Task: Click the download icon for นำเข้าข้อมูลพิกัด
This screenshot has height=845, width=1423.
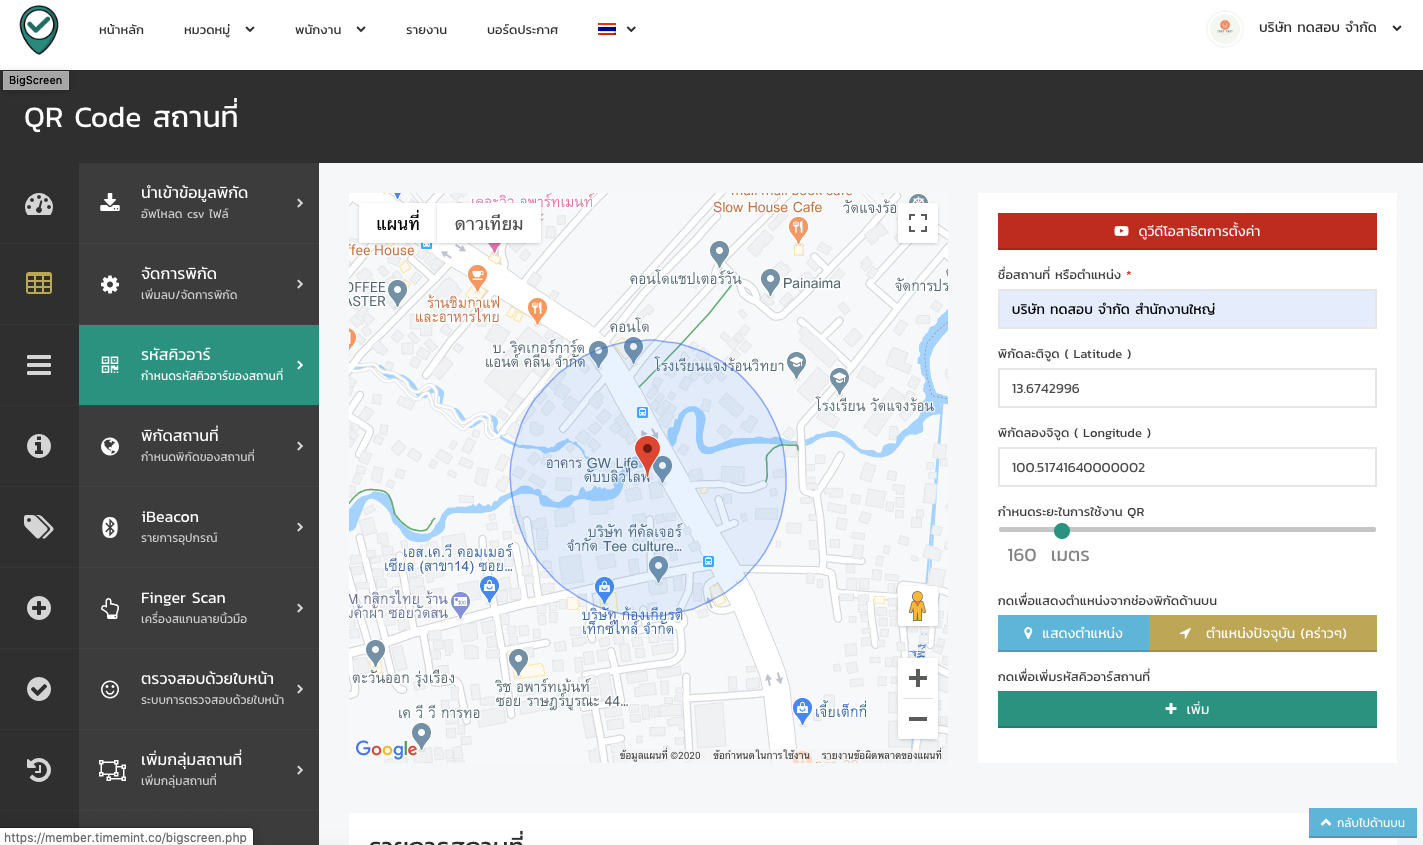Action: (x=110, y=203)
